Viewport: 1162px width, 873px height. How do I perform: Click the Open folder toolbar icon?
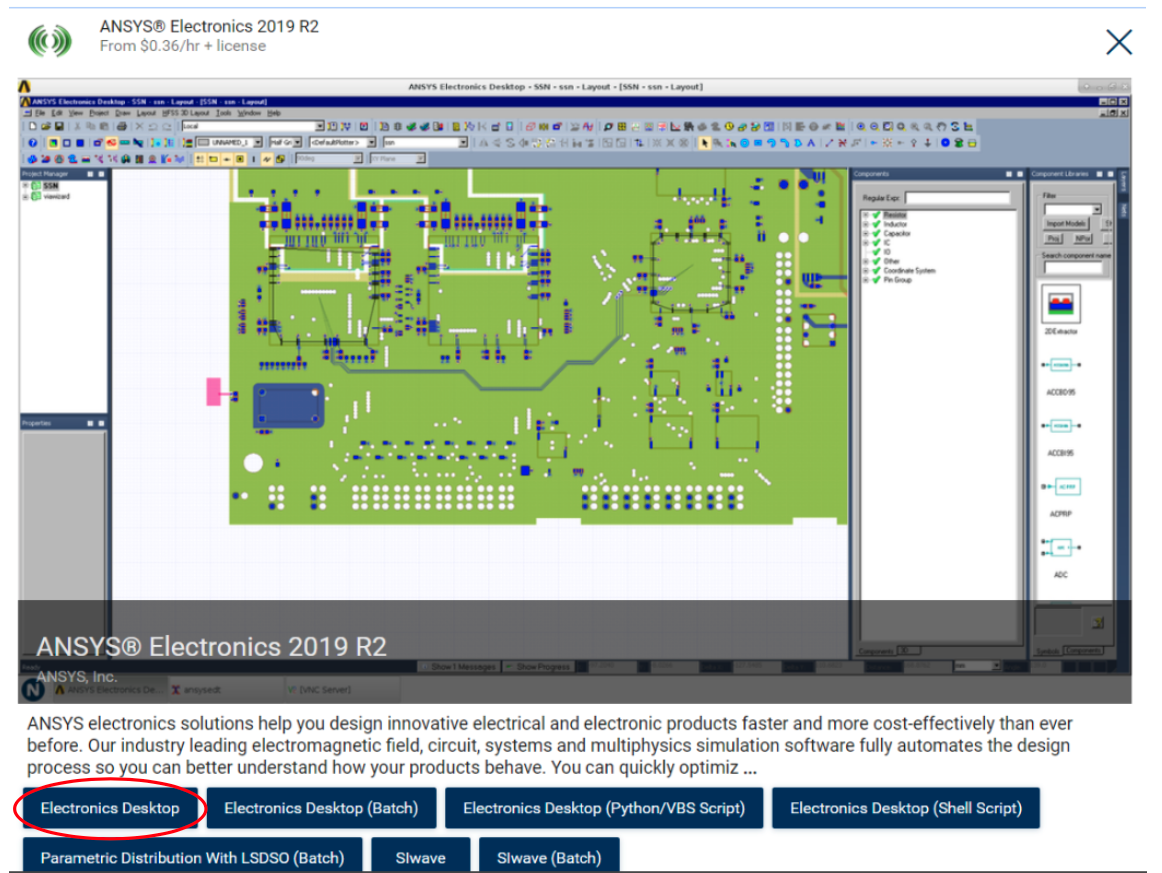pos(46,127)
